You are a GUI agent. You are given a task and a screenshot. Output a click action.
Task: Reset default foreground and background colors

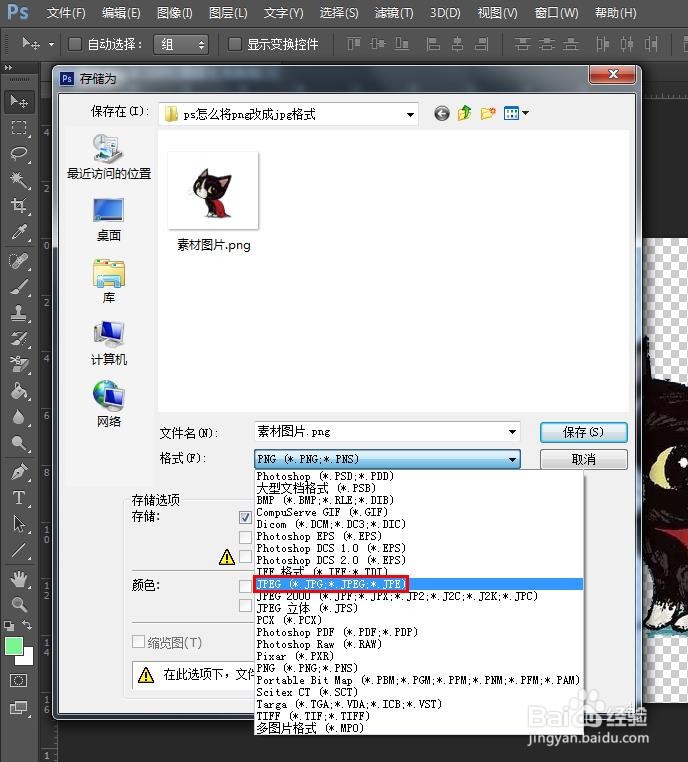point(9,625)
